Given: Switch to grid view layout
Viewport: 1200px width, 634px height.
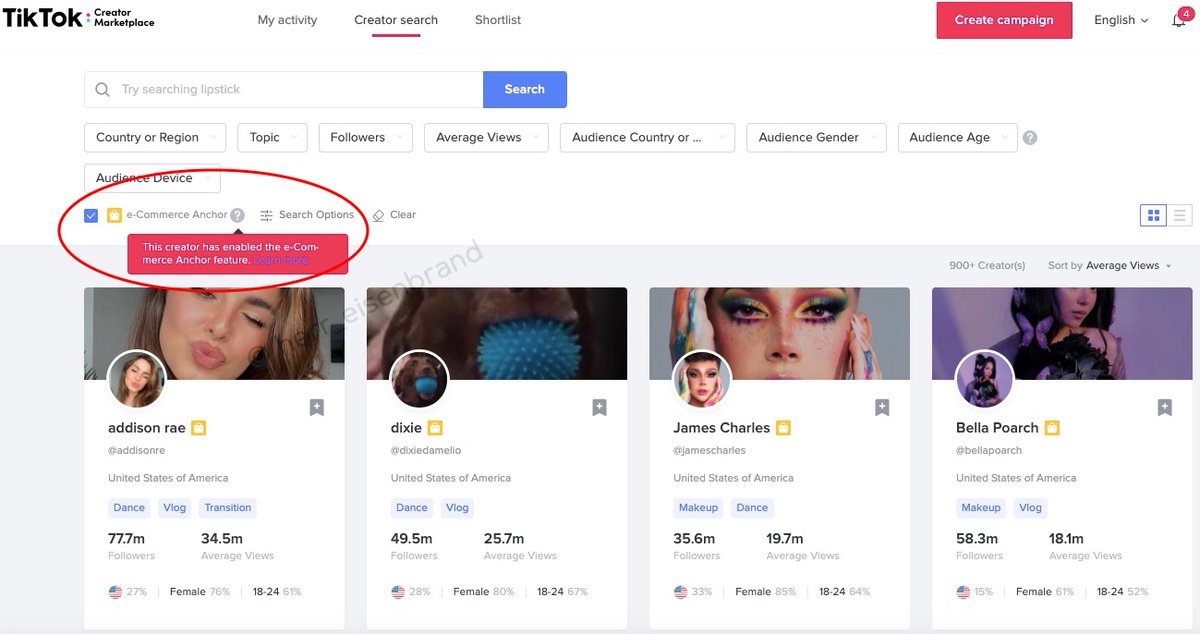Looking at the screenshot, I should (1153, 215).
